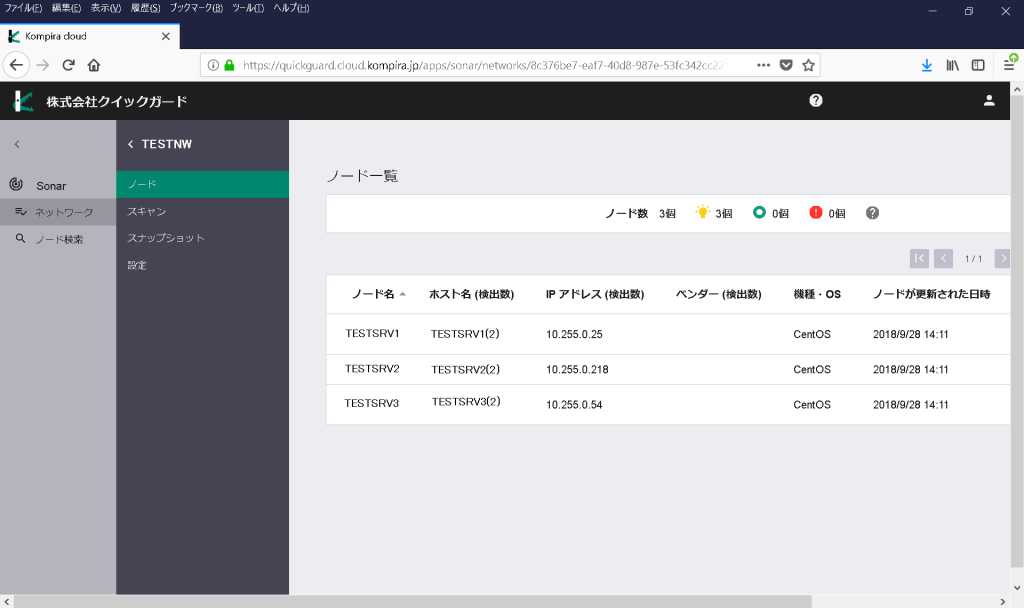The width and height of the screenshot is (1024, 608).
Task: Click the next page pagination button
Action: point(1002,258)
